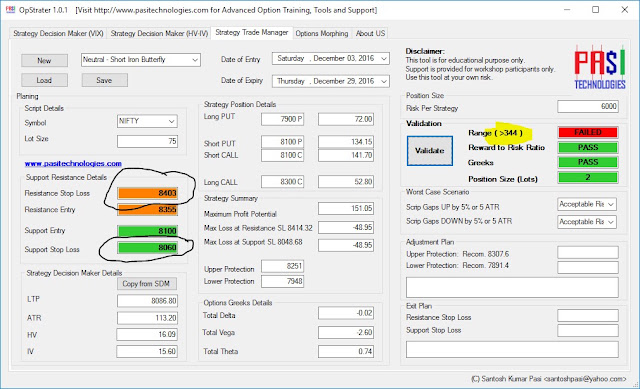Switch to Strategy Decision Maker (VIX) tab
Viewport: 640px width, 389px height.
[58, 33]
